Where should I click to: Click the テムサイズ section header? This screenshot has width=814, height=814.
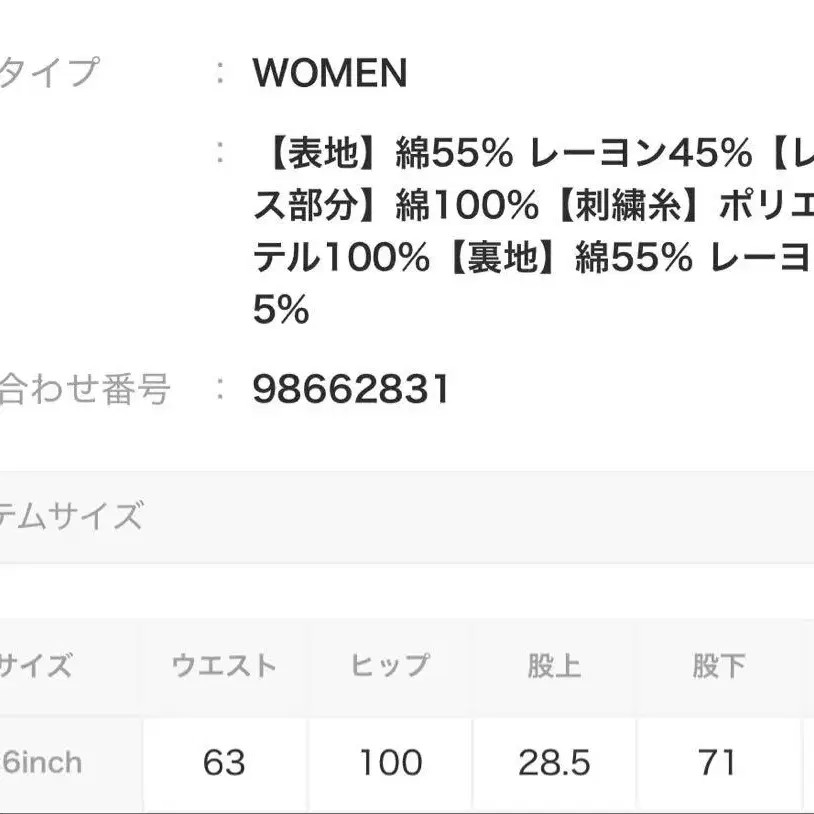pos(70,516)
